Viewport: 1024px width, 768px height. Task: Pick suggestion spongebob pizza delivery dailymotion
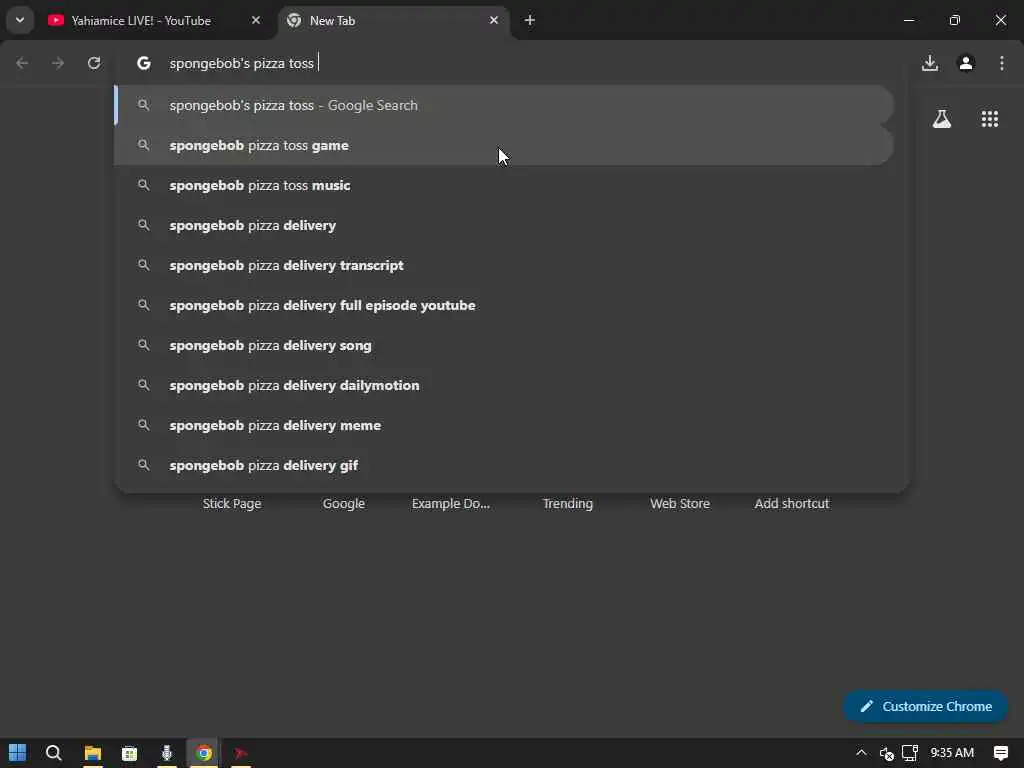click(x=504, y=385)
